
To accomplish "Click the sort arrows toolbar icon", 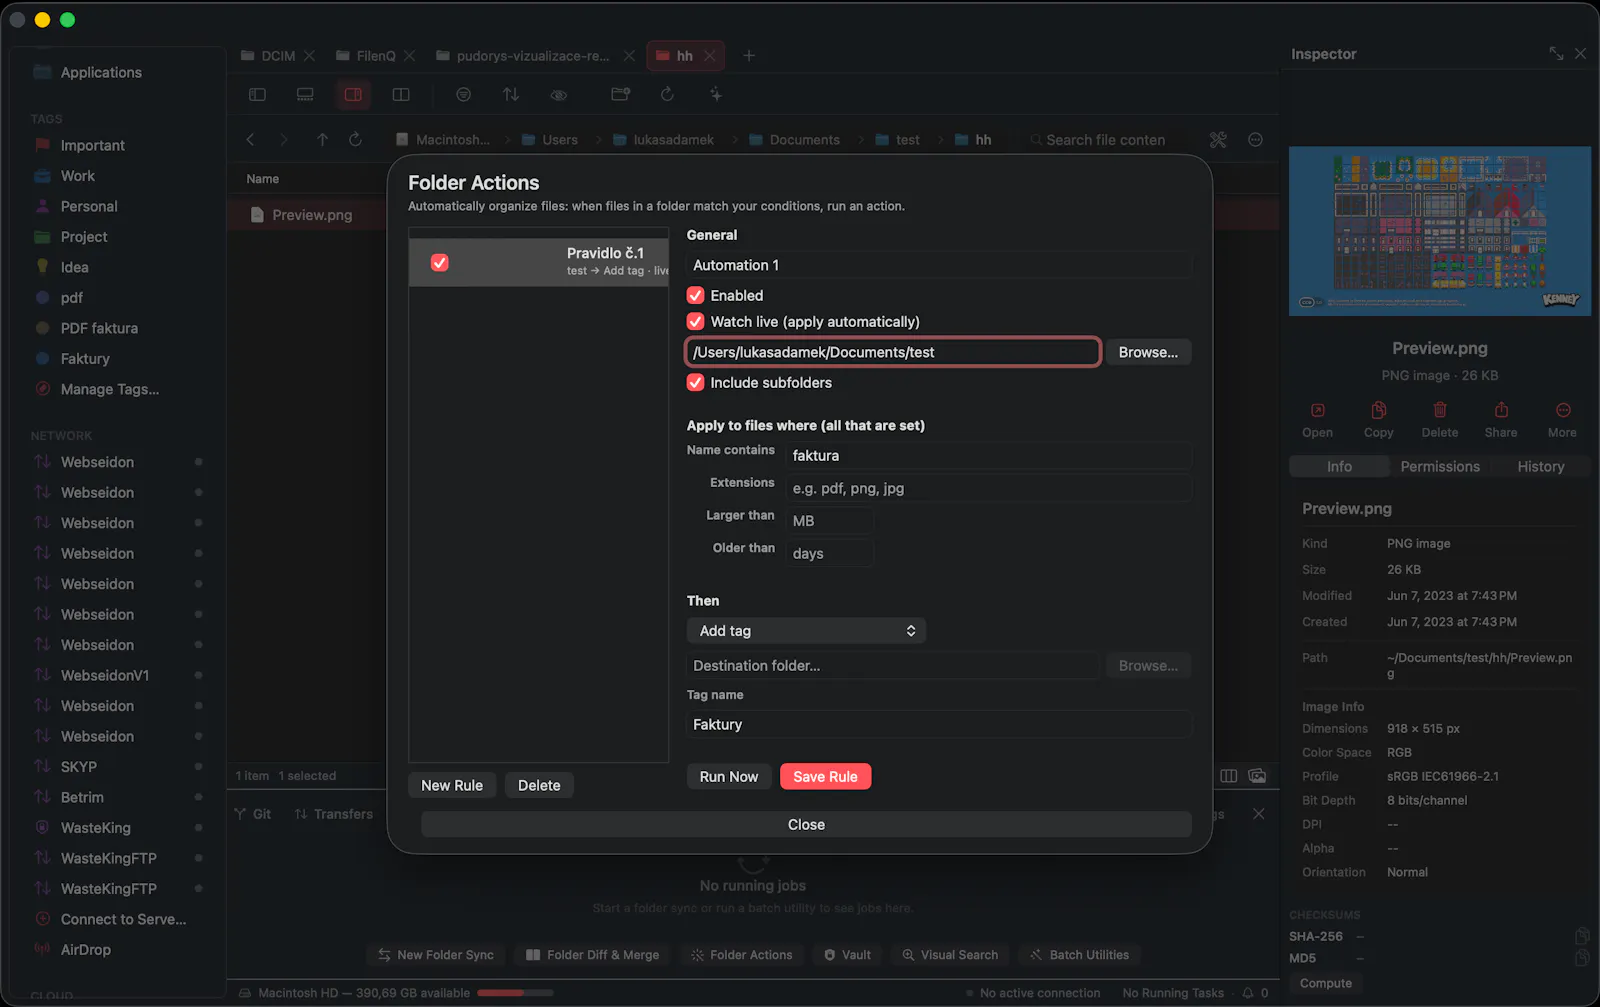I will [x=511, y=94].
